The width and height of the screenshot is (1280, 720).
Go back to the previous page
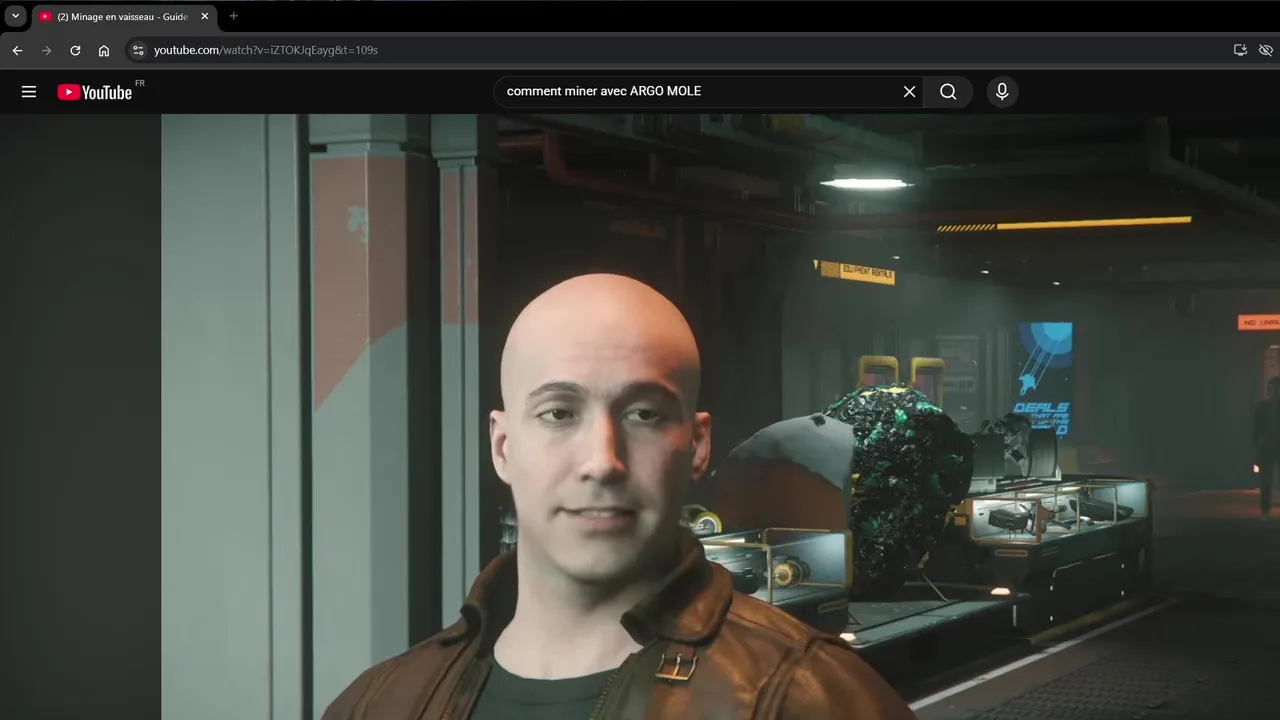point(17,50)
